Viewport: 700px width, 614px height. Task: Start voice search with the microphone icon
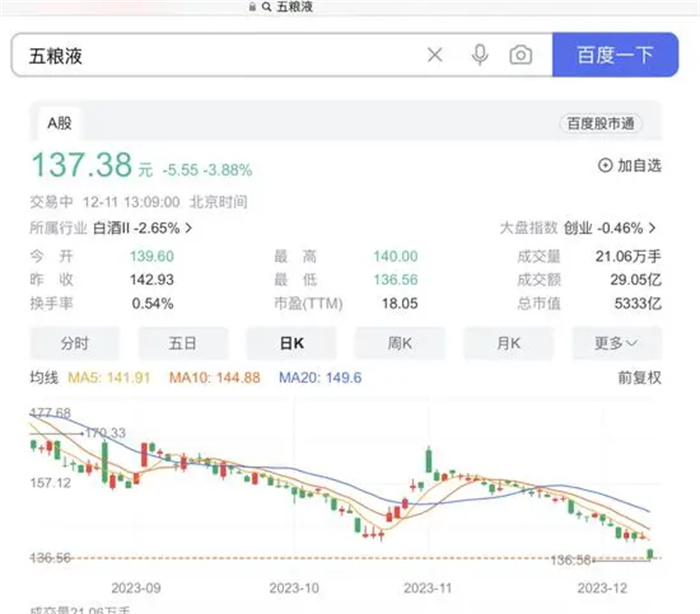[480, 55]
